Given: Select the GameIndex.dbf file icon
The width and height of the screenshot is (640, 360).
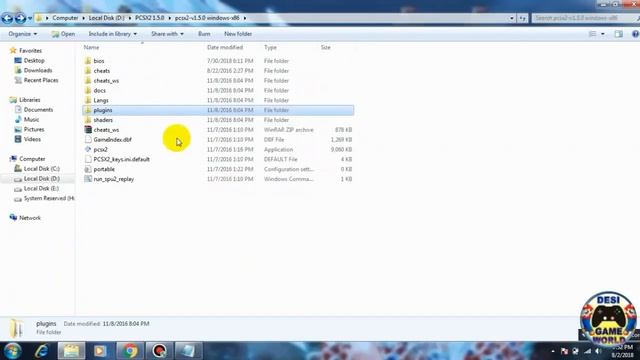Looking at the screenshot, I should [88, 139].
